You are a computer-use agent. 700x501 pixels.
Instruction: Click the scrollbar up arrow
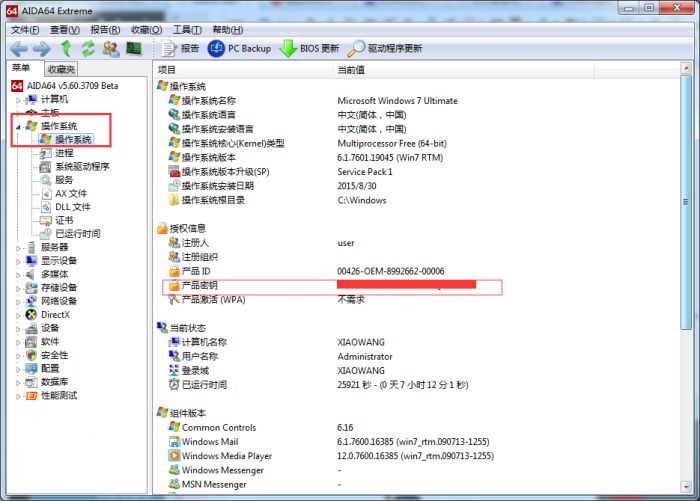coord(686,68)
